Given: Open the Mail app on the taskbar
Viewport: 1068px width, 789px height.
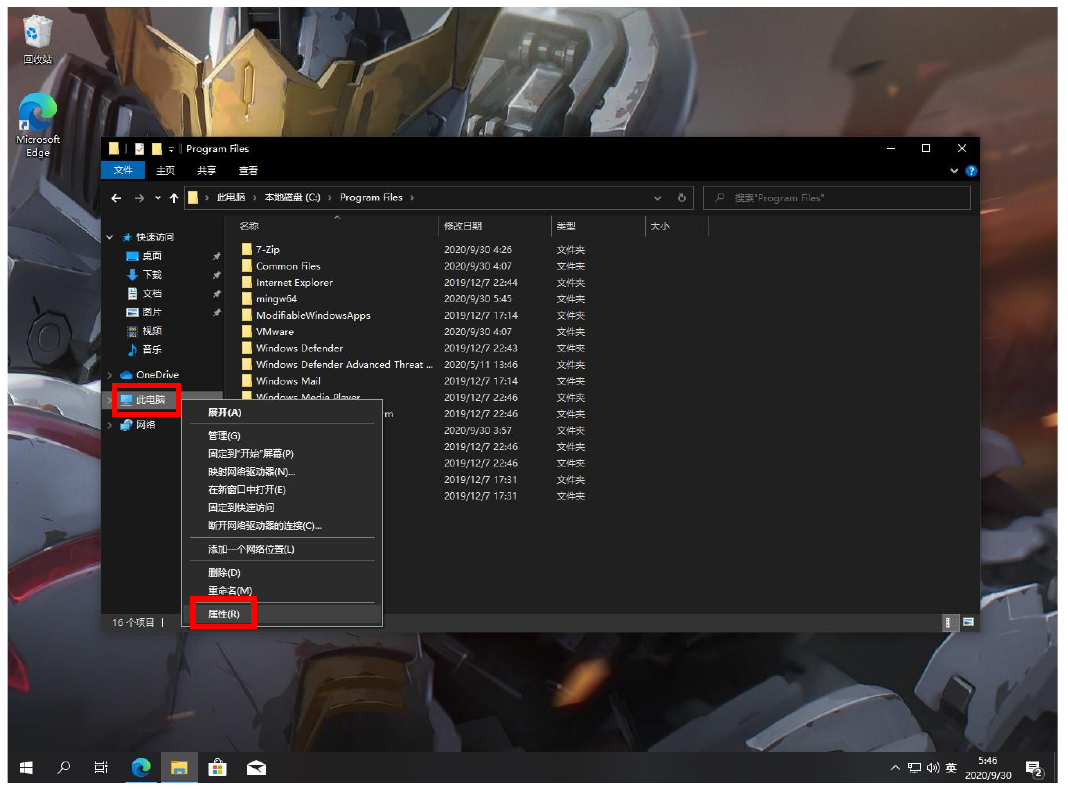Looking at the screenshot, I should pos(256,767).
